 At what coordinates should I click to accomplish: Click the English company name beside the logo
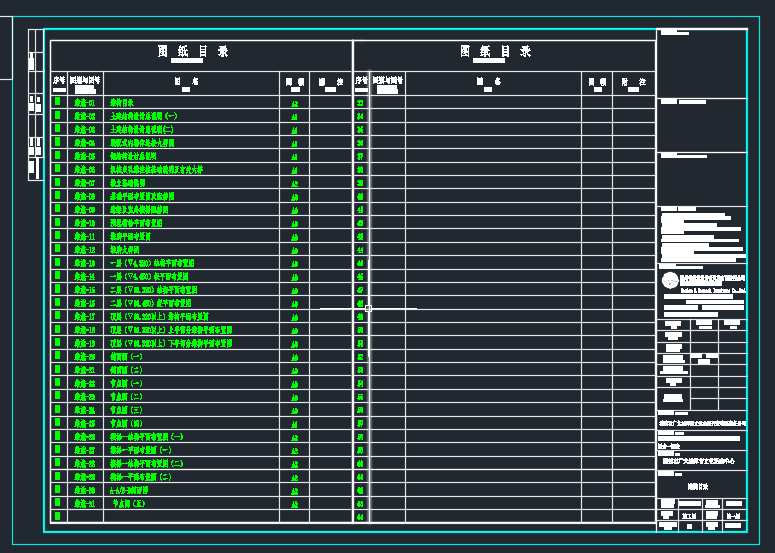click(714, 288)
